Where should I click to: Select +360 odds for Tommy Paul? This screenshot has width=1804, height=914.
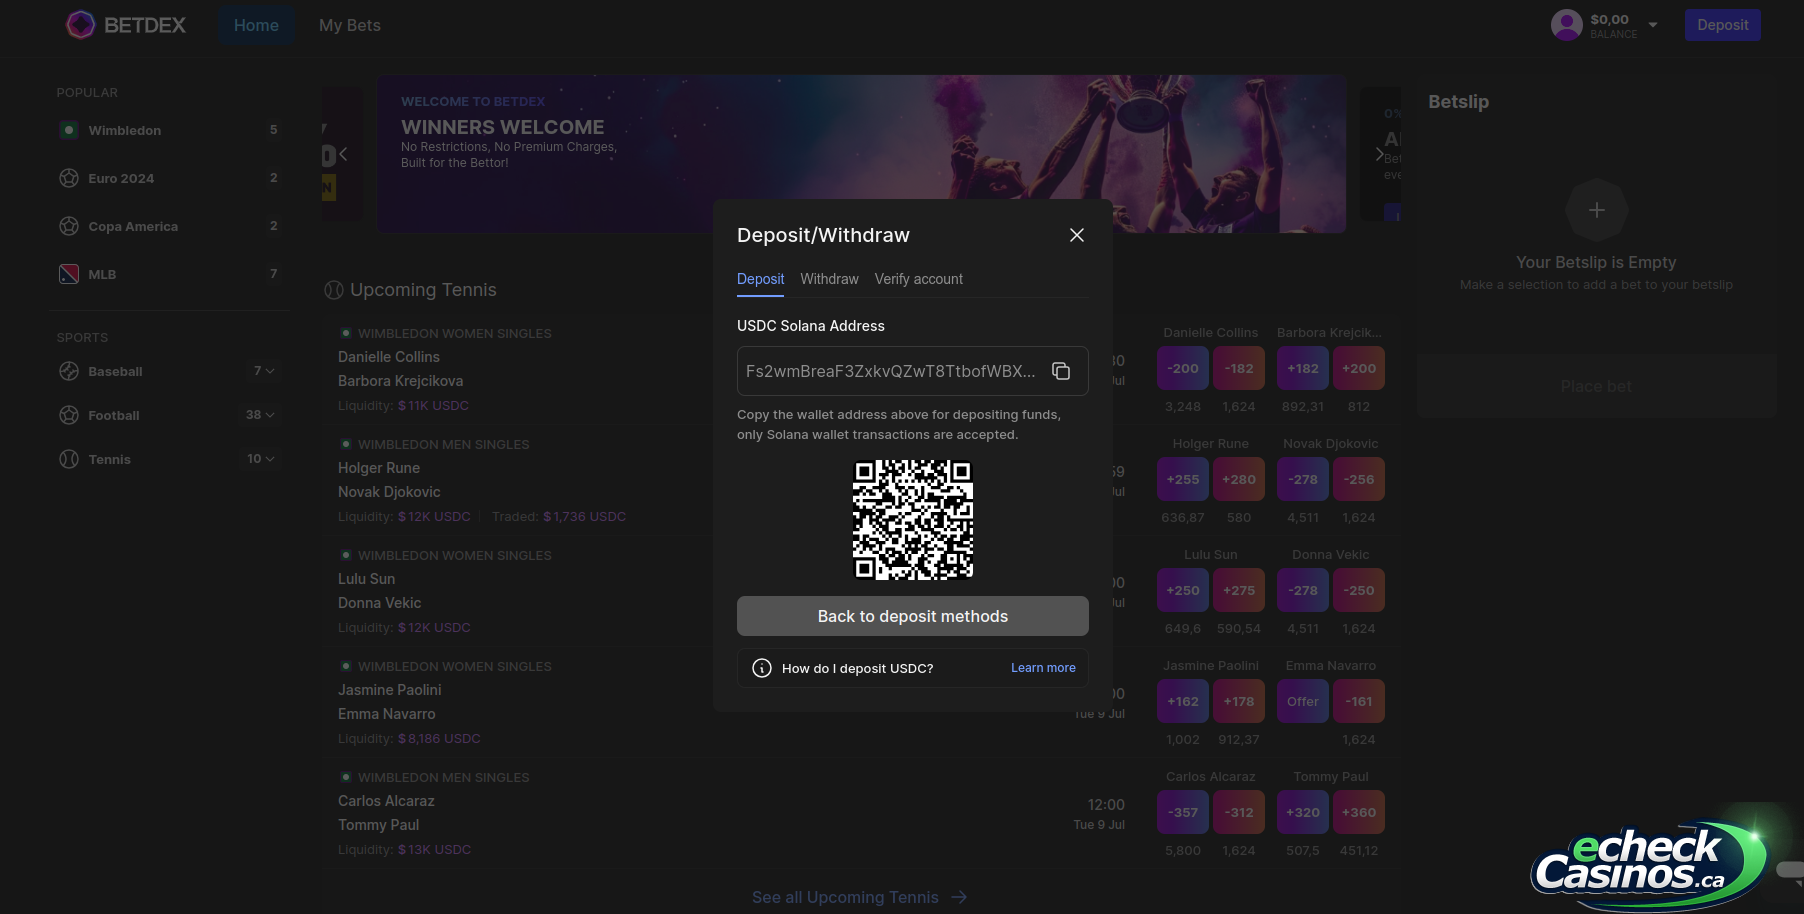click(1359, 813)
